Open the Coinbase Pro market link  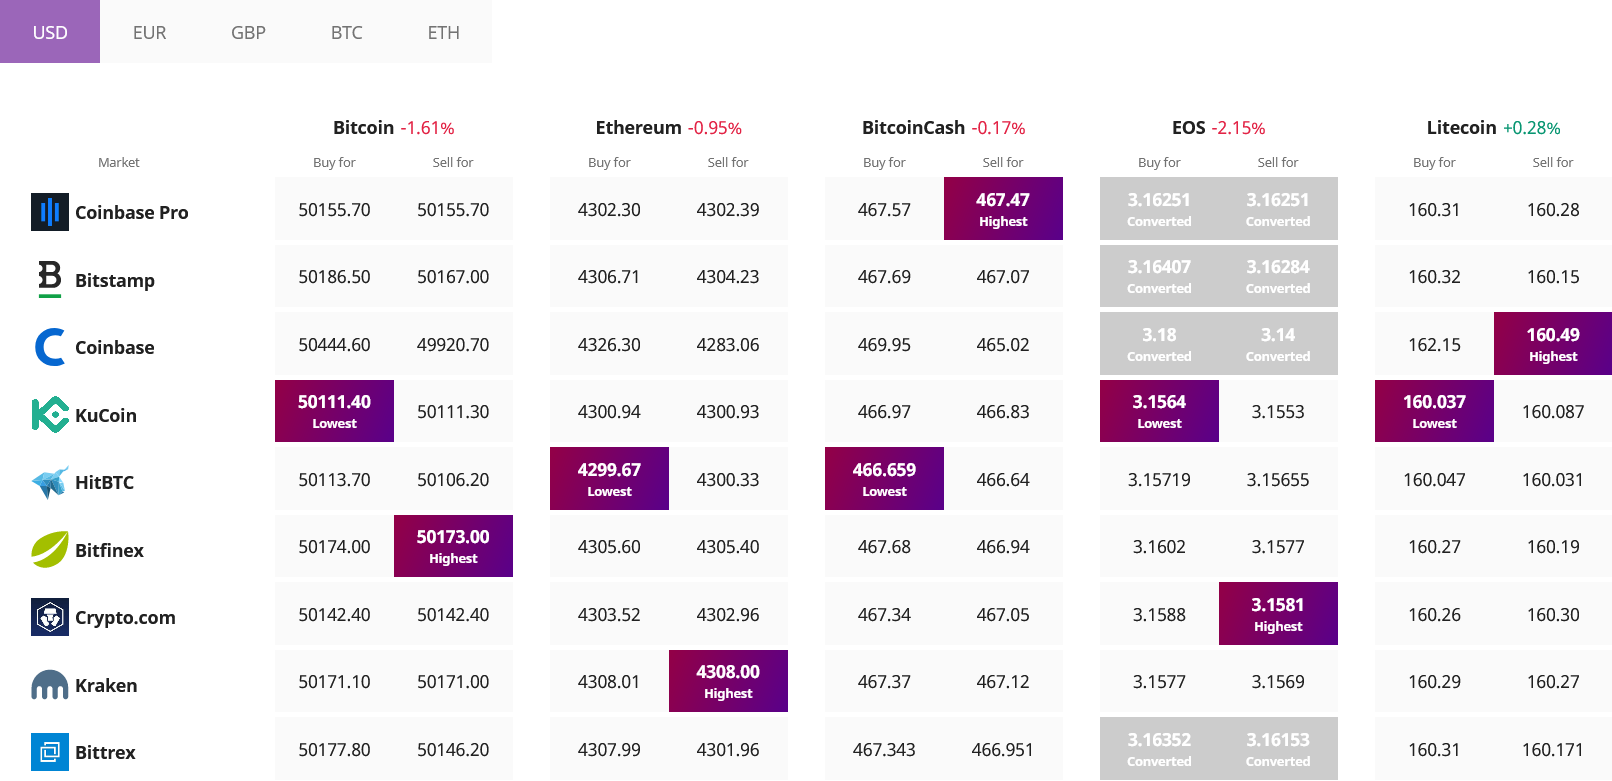[132, 212]
